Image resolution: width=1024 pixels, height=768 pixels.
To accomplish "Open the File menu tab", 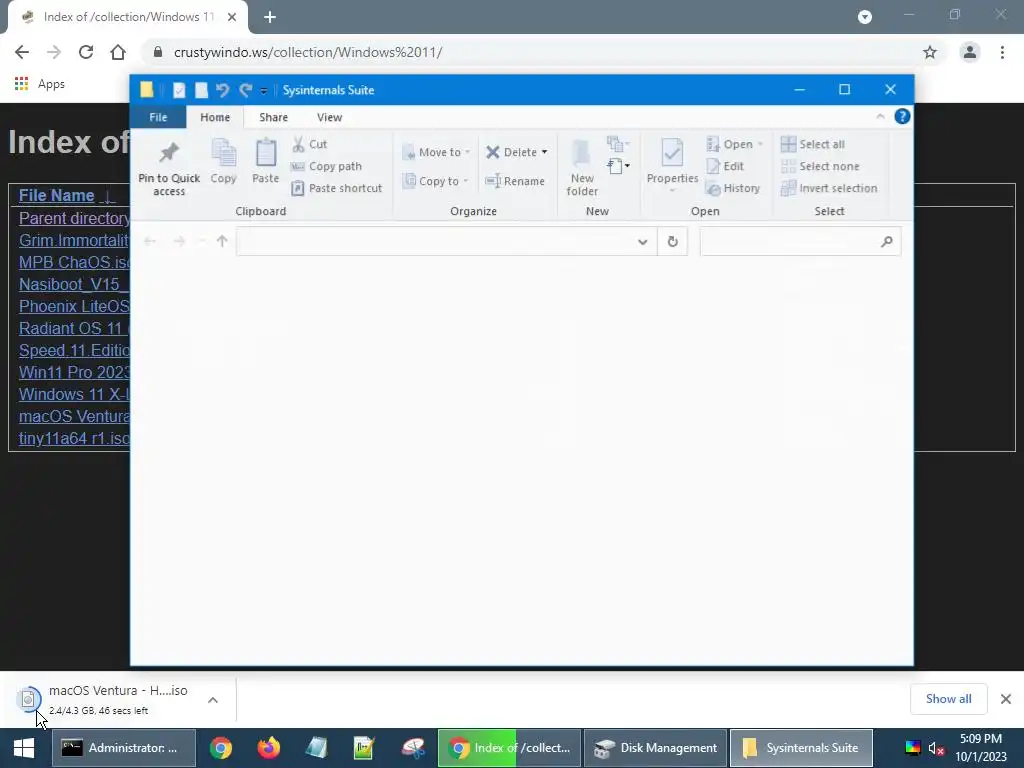I will click(158, 118).
